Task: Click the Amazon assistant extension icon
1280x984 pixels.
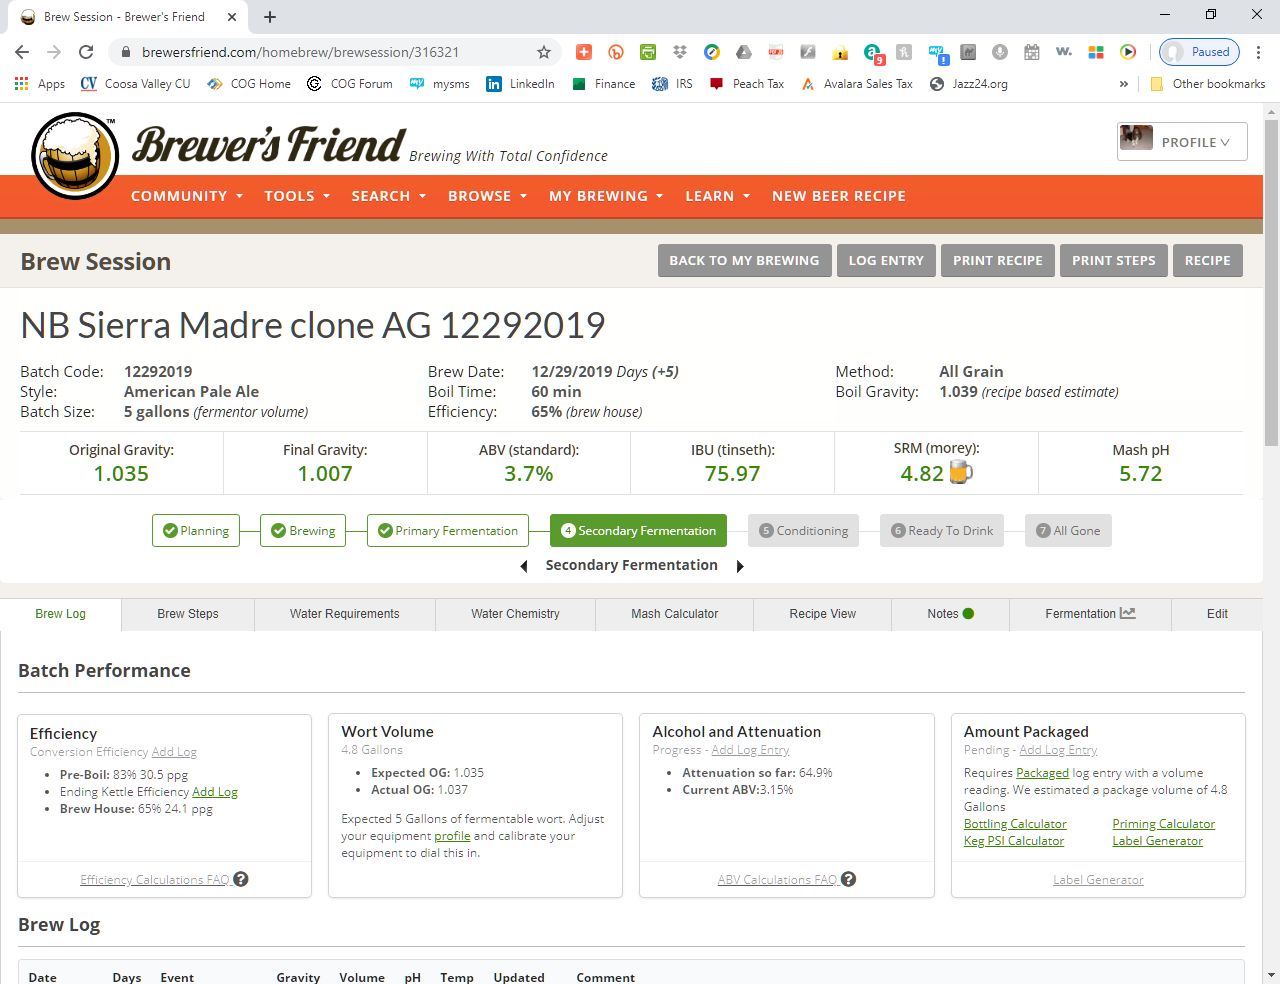Action: [x=872, y=52]
